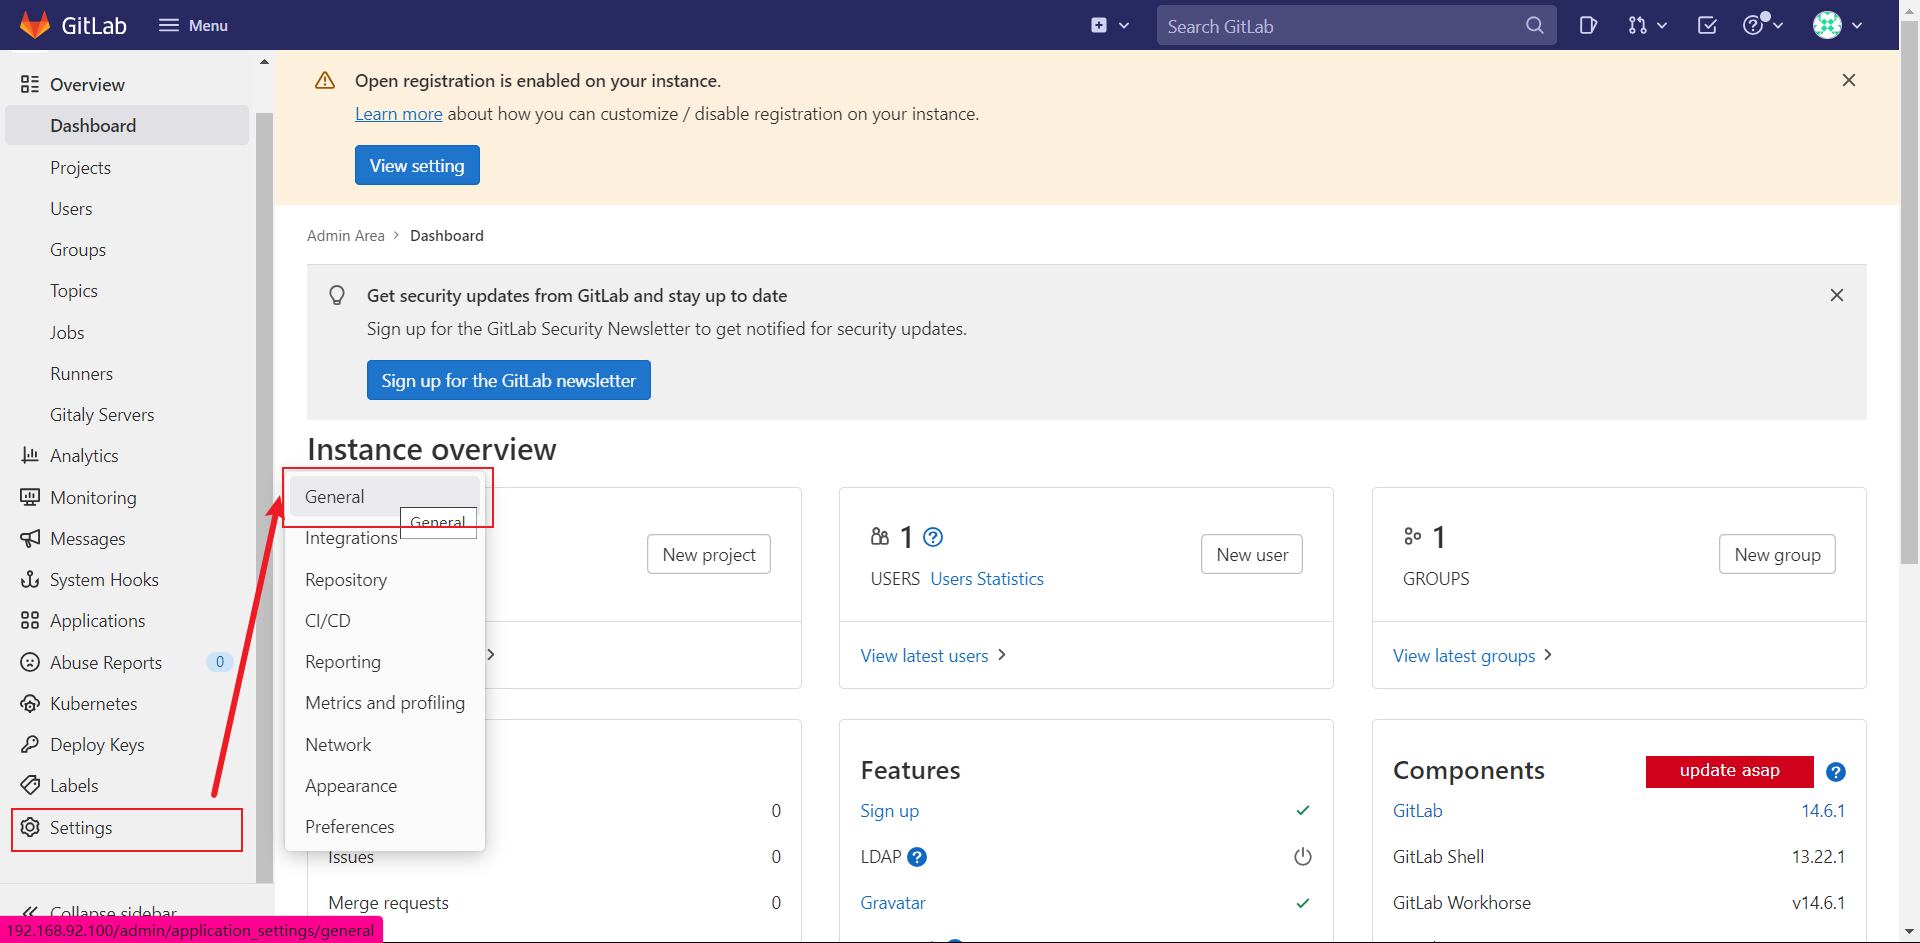Image resolution: width=1920 pixels, height=943 pixels.
Task: Open the To-Do list checkmark icon
Action: pos(1707,25)
